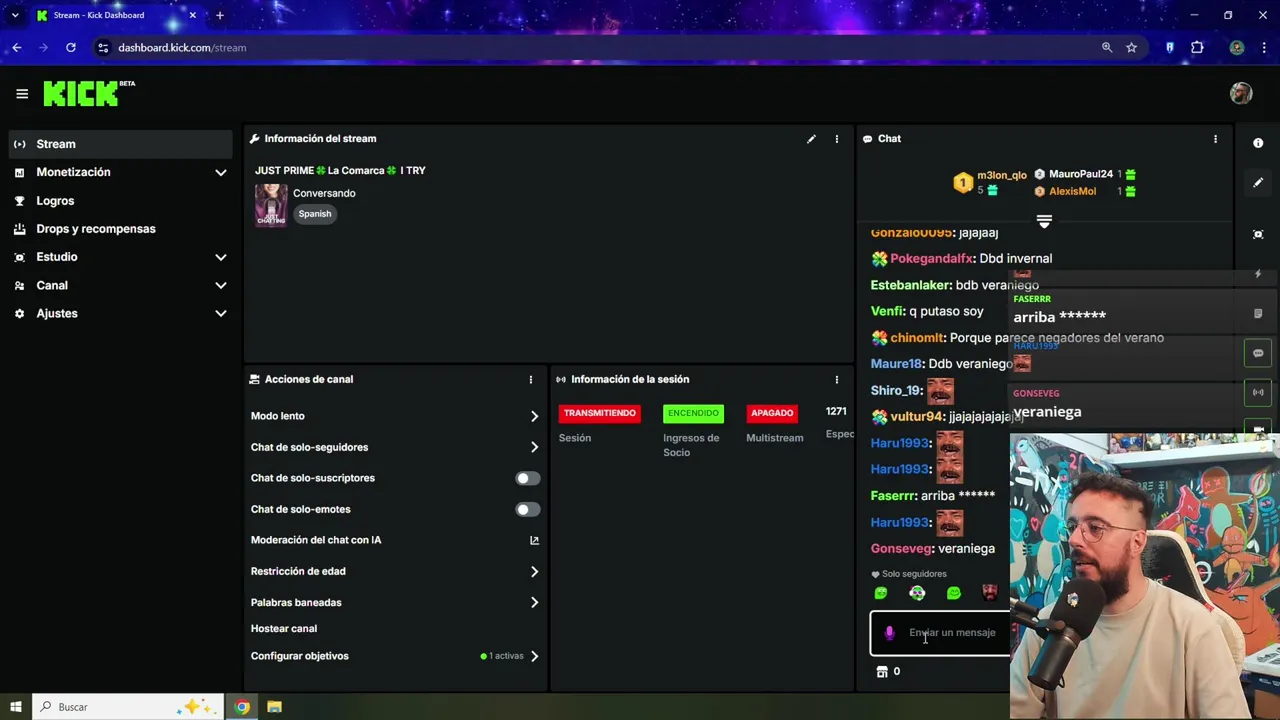Open the user profile avatar at top right

1241,93
